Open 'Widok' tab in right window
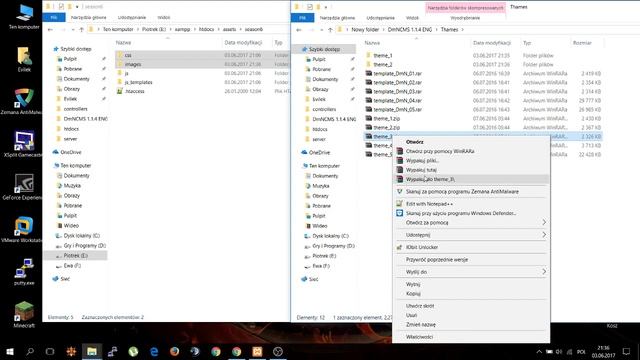 (x=412, y=18)
